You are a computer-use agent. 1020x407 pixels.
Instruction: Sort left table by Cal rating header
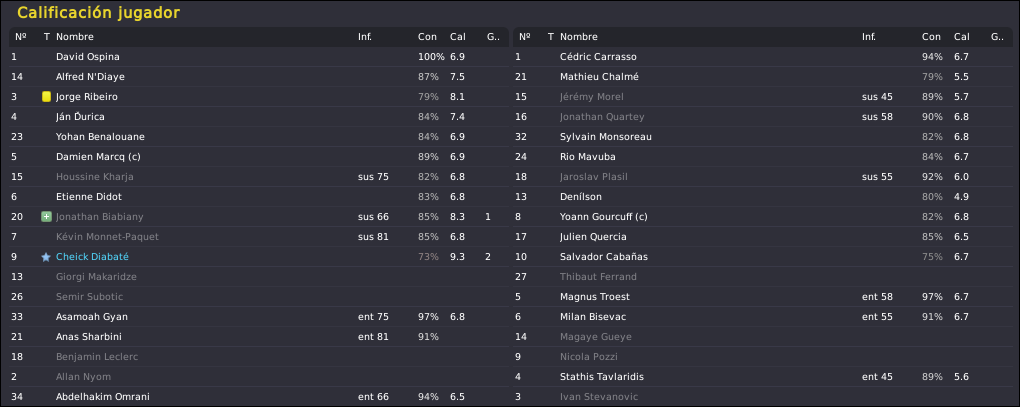click(x=457, y=37)
